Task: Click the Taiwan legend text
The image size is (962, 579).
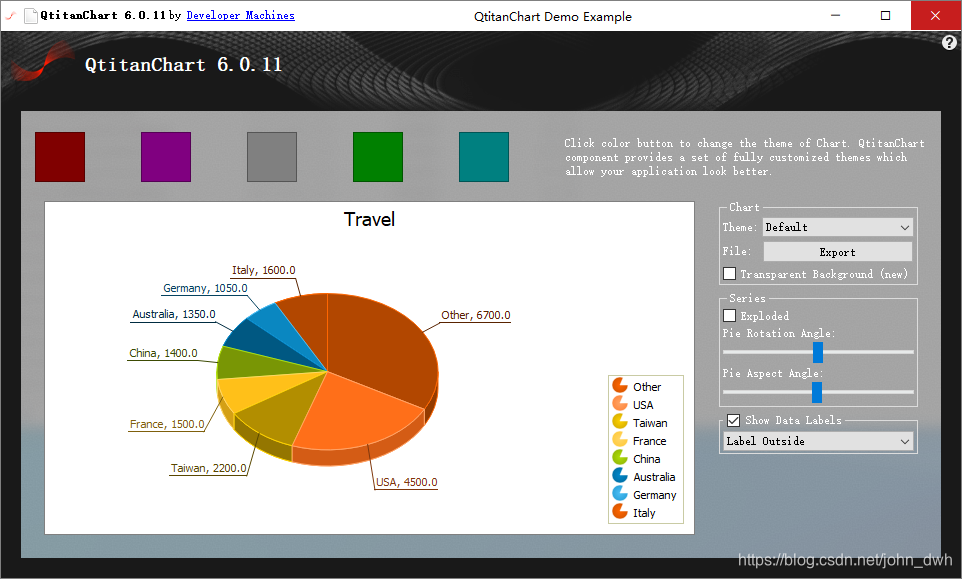Action: pyautogui.click(x=650, y=423)
